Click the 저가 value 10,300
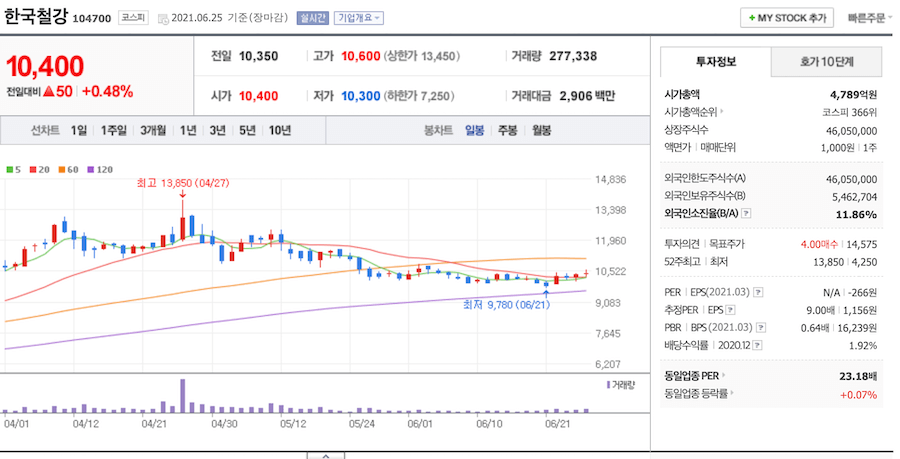 pyautogui.click(x=360, y=96)
